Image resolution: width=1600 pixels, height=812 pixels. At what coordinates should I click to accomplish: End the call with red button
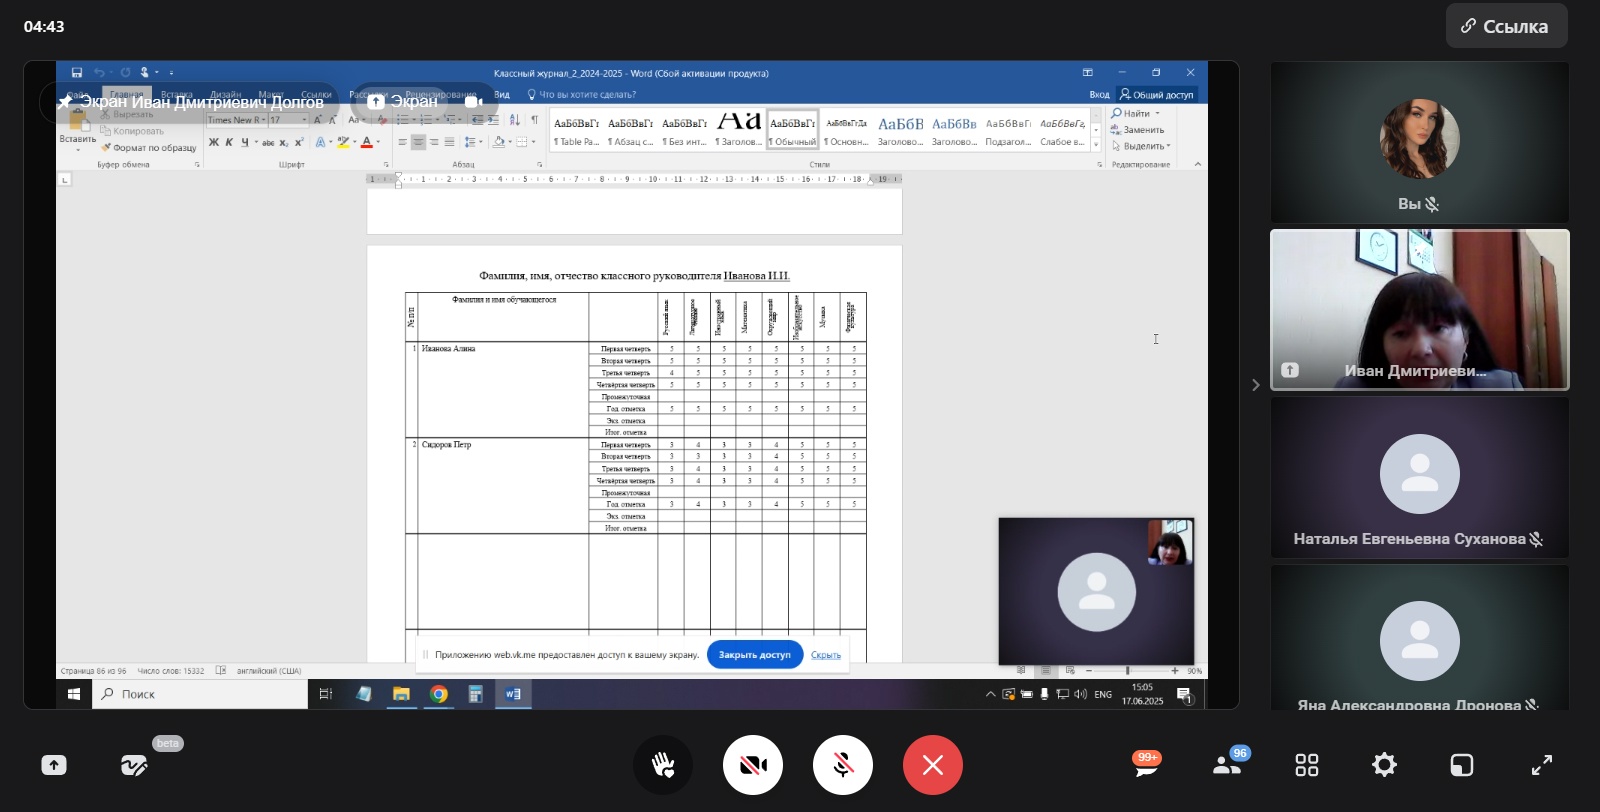tap(932, 765)
